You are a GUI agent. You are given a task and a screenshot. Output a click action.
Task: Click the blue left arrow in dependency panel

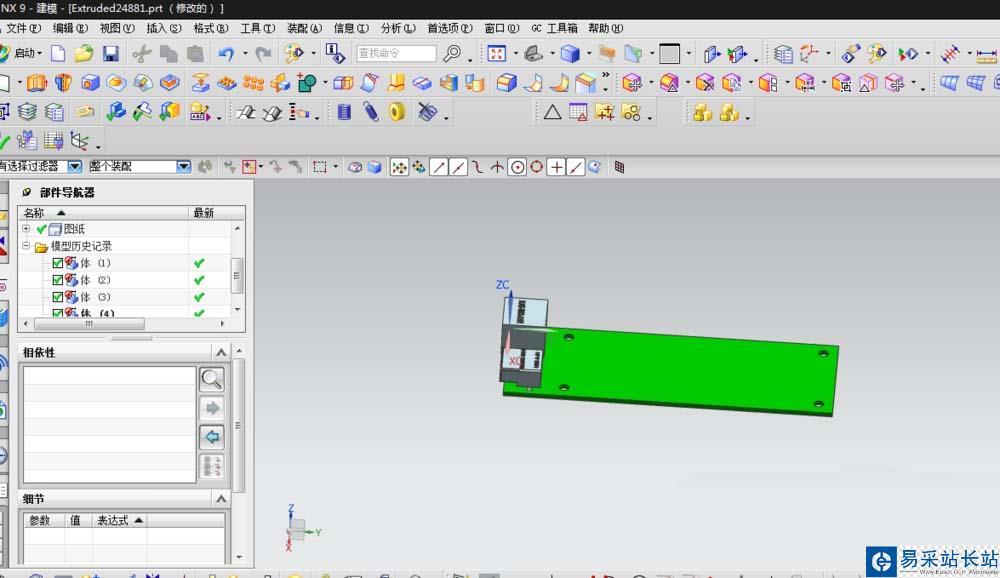point(211,437)
